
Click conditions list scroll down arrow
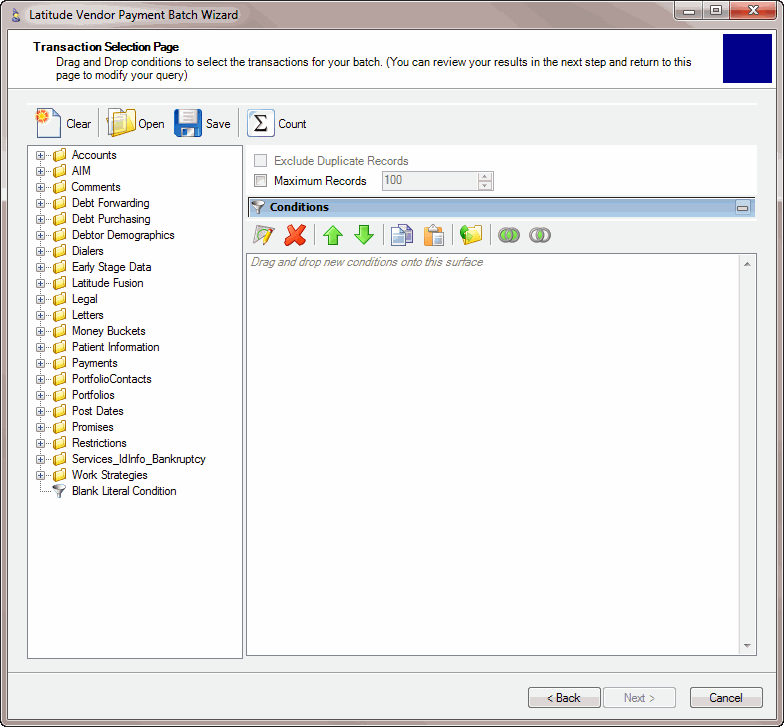(x=747, y=646)
